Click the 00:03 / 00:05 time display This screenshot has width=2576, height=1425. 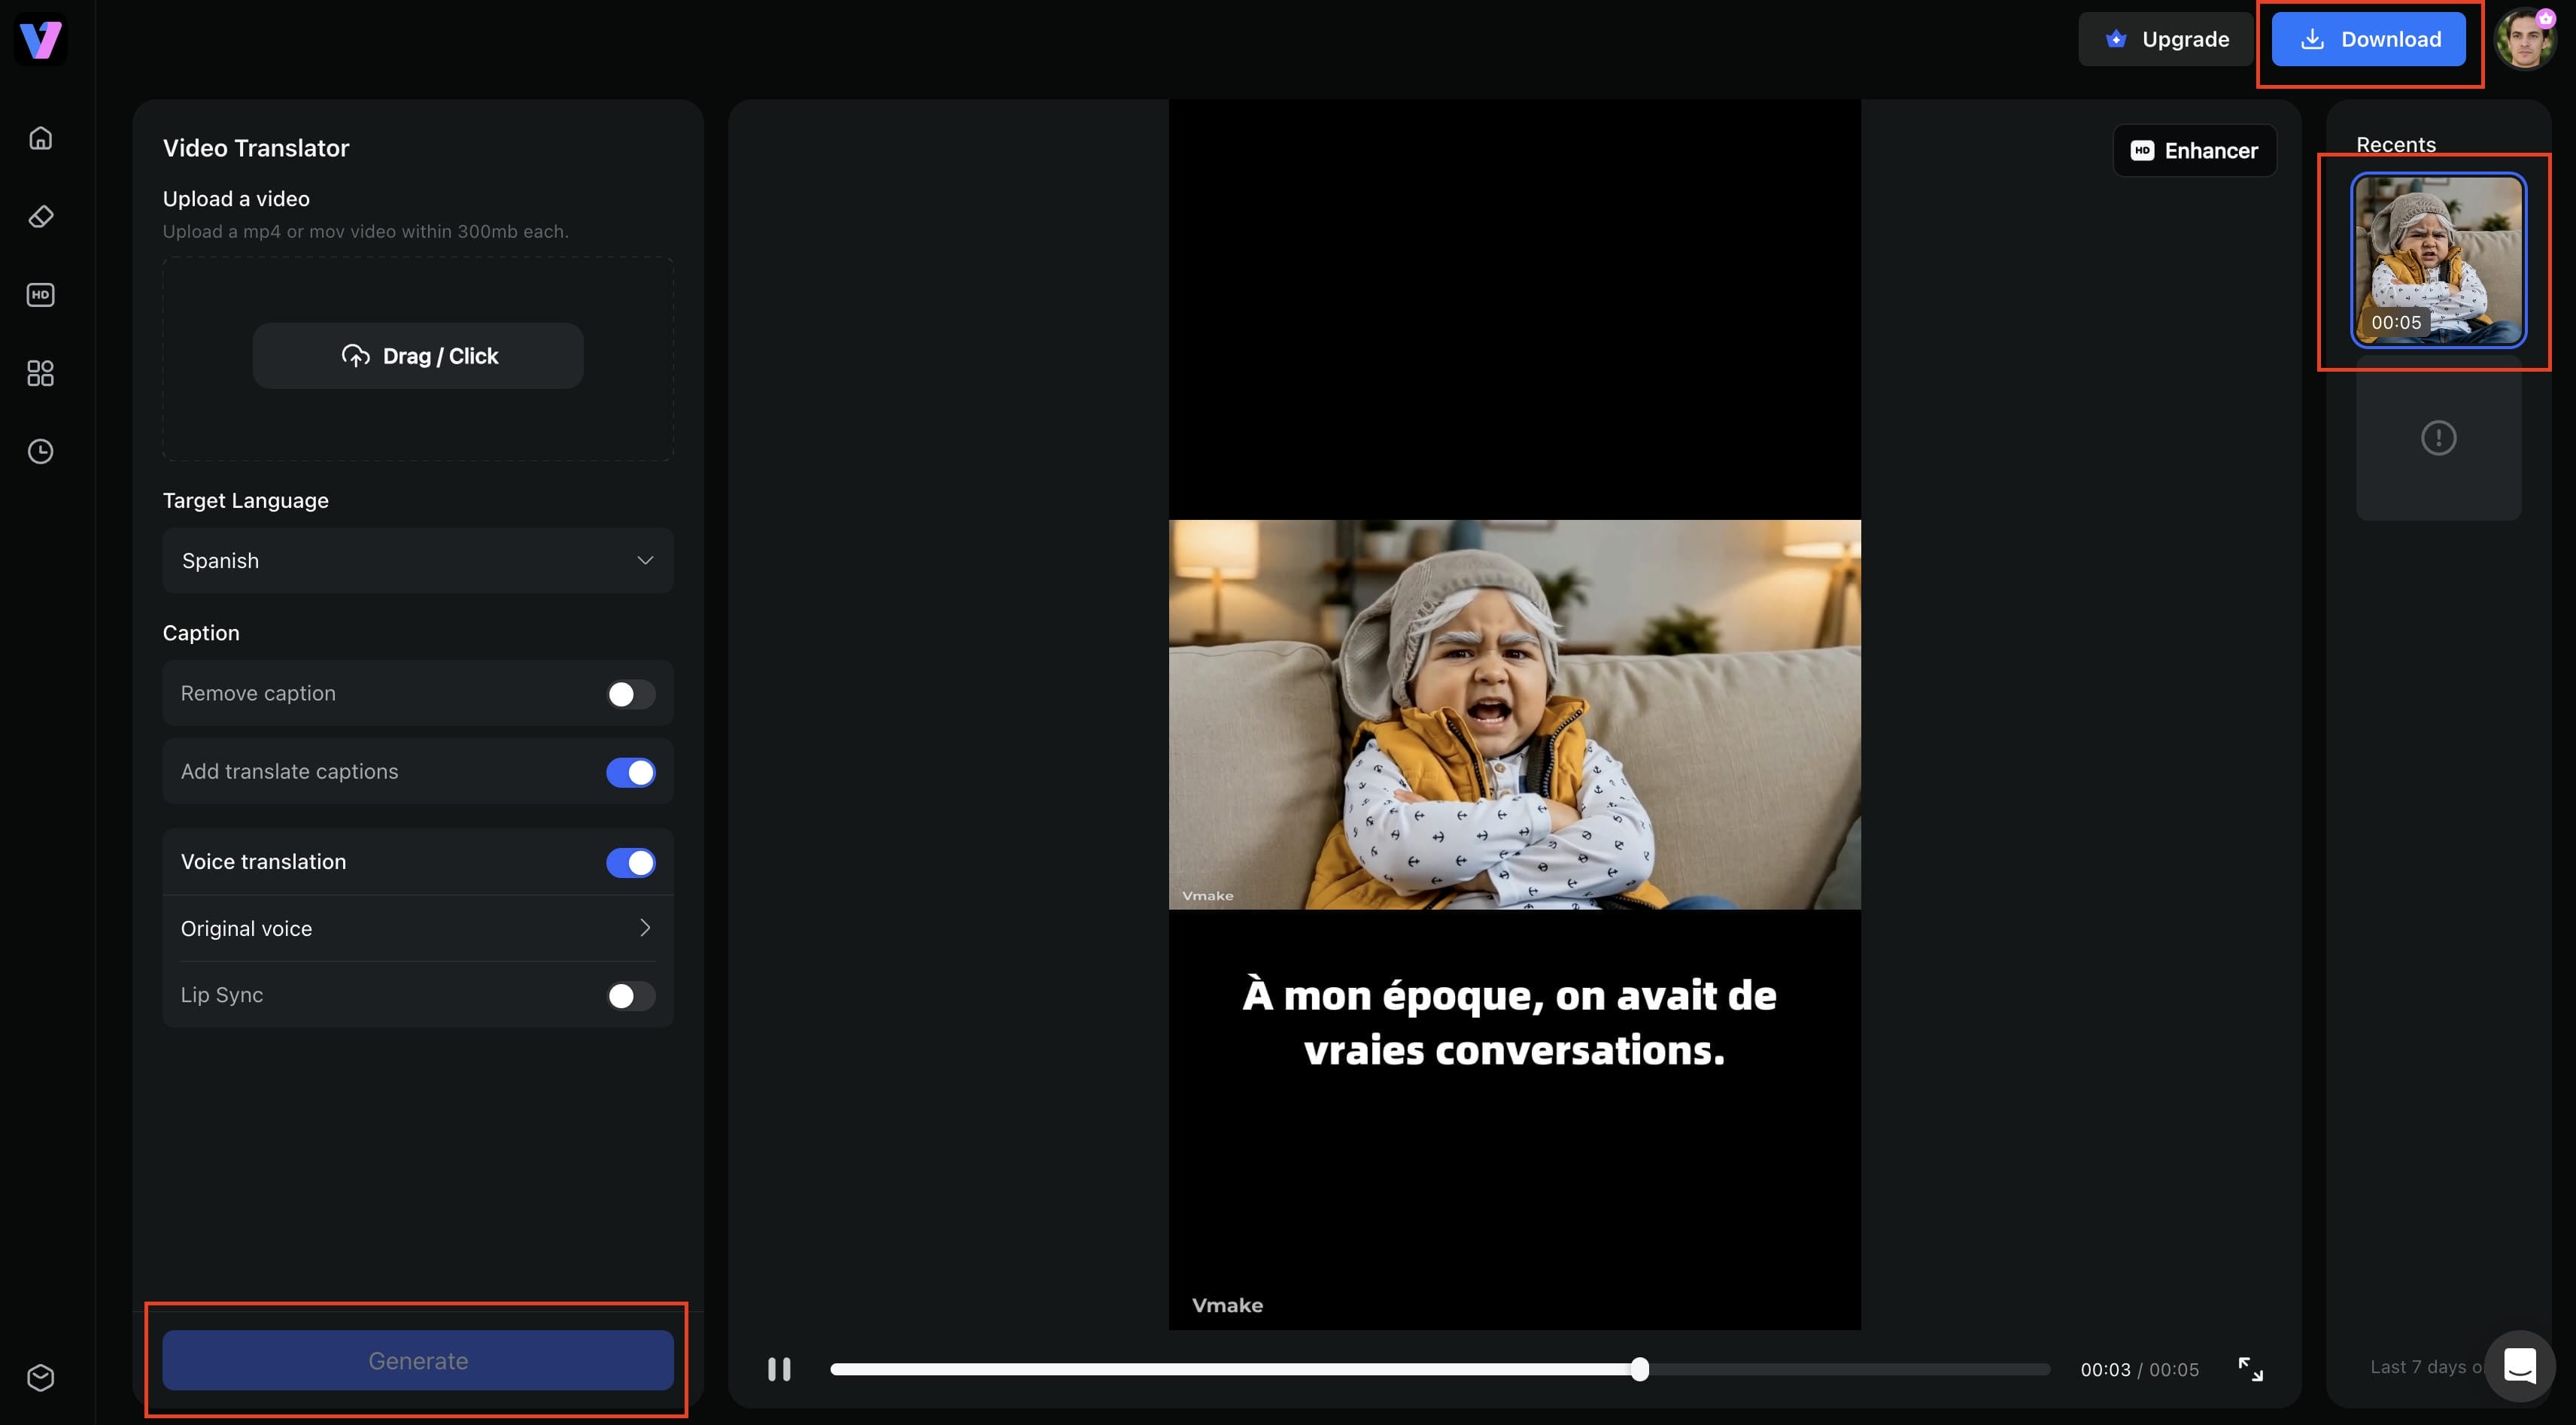(x=2140, y=1369)
